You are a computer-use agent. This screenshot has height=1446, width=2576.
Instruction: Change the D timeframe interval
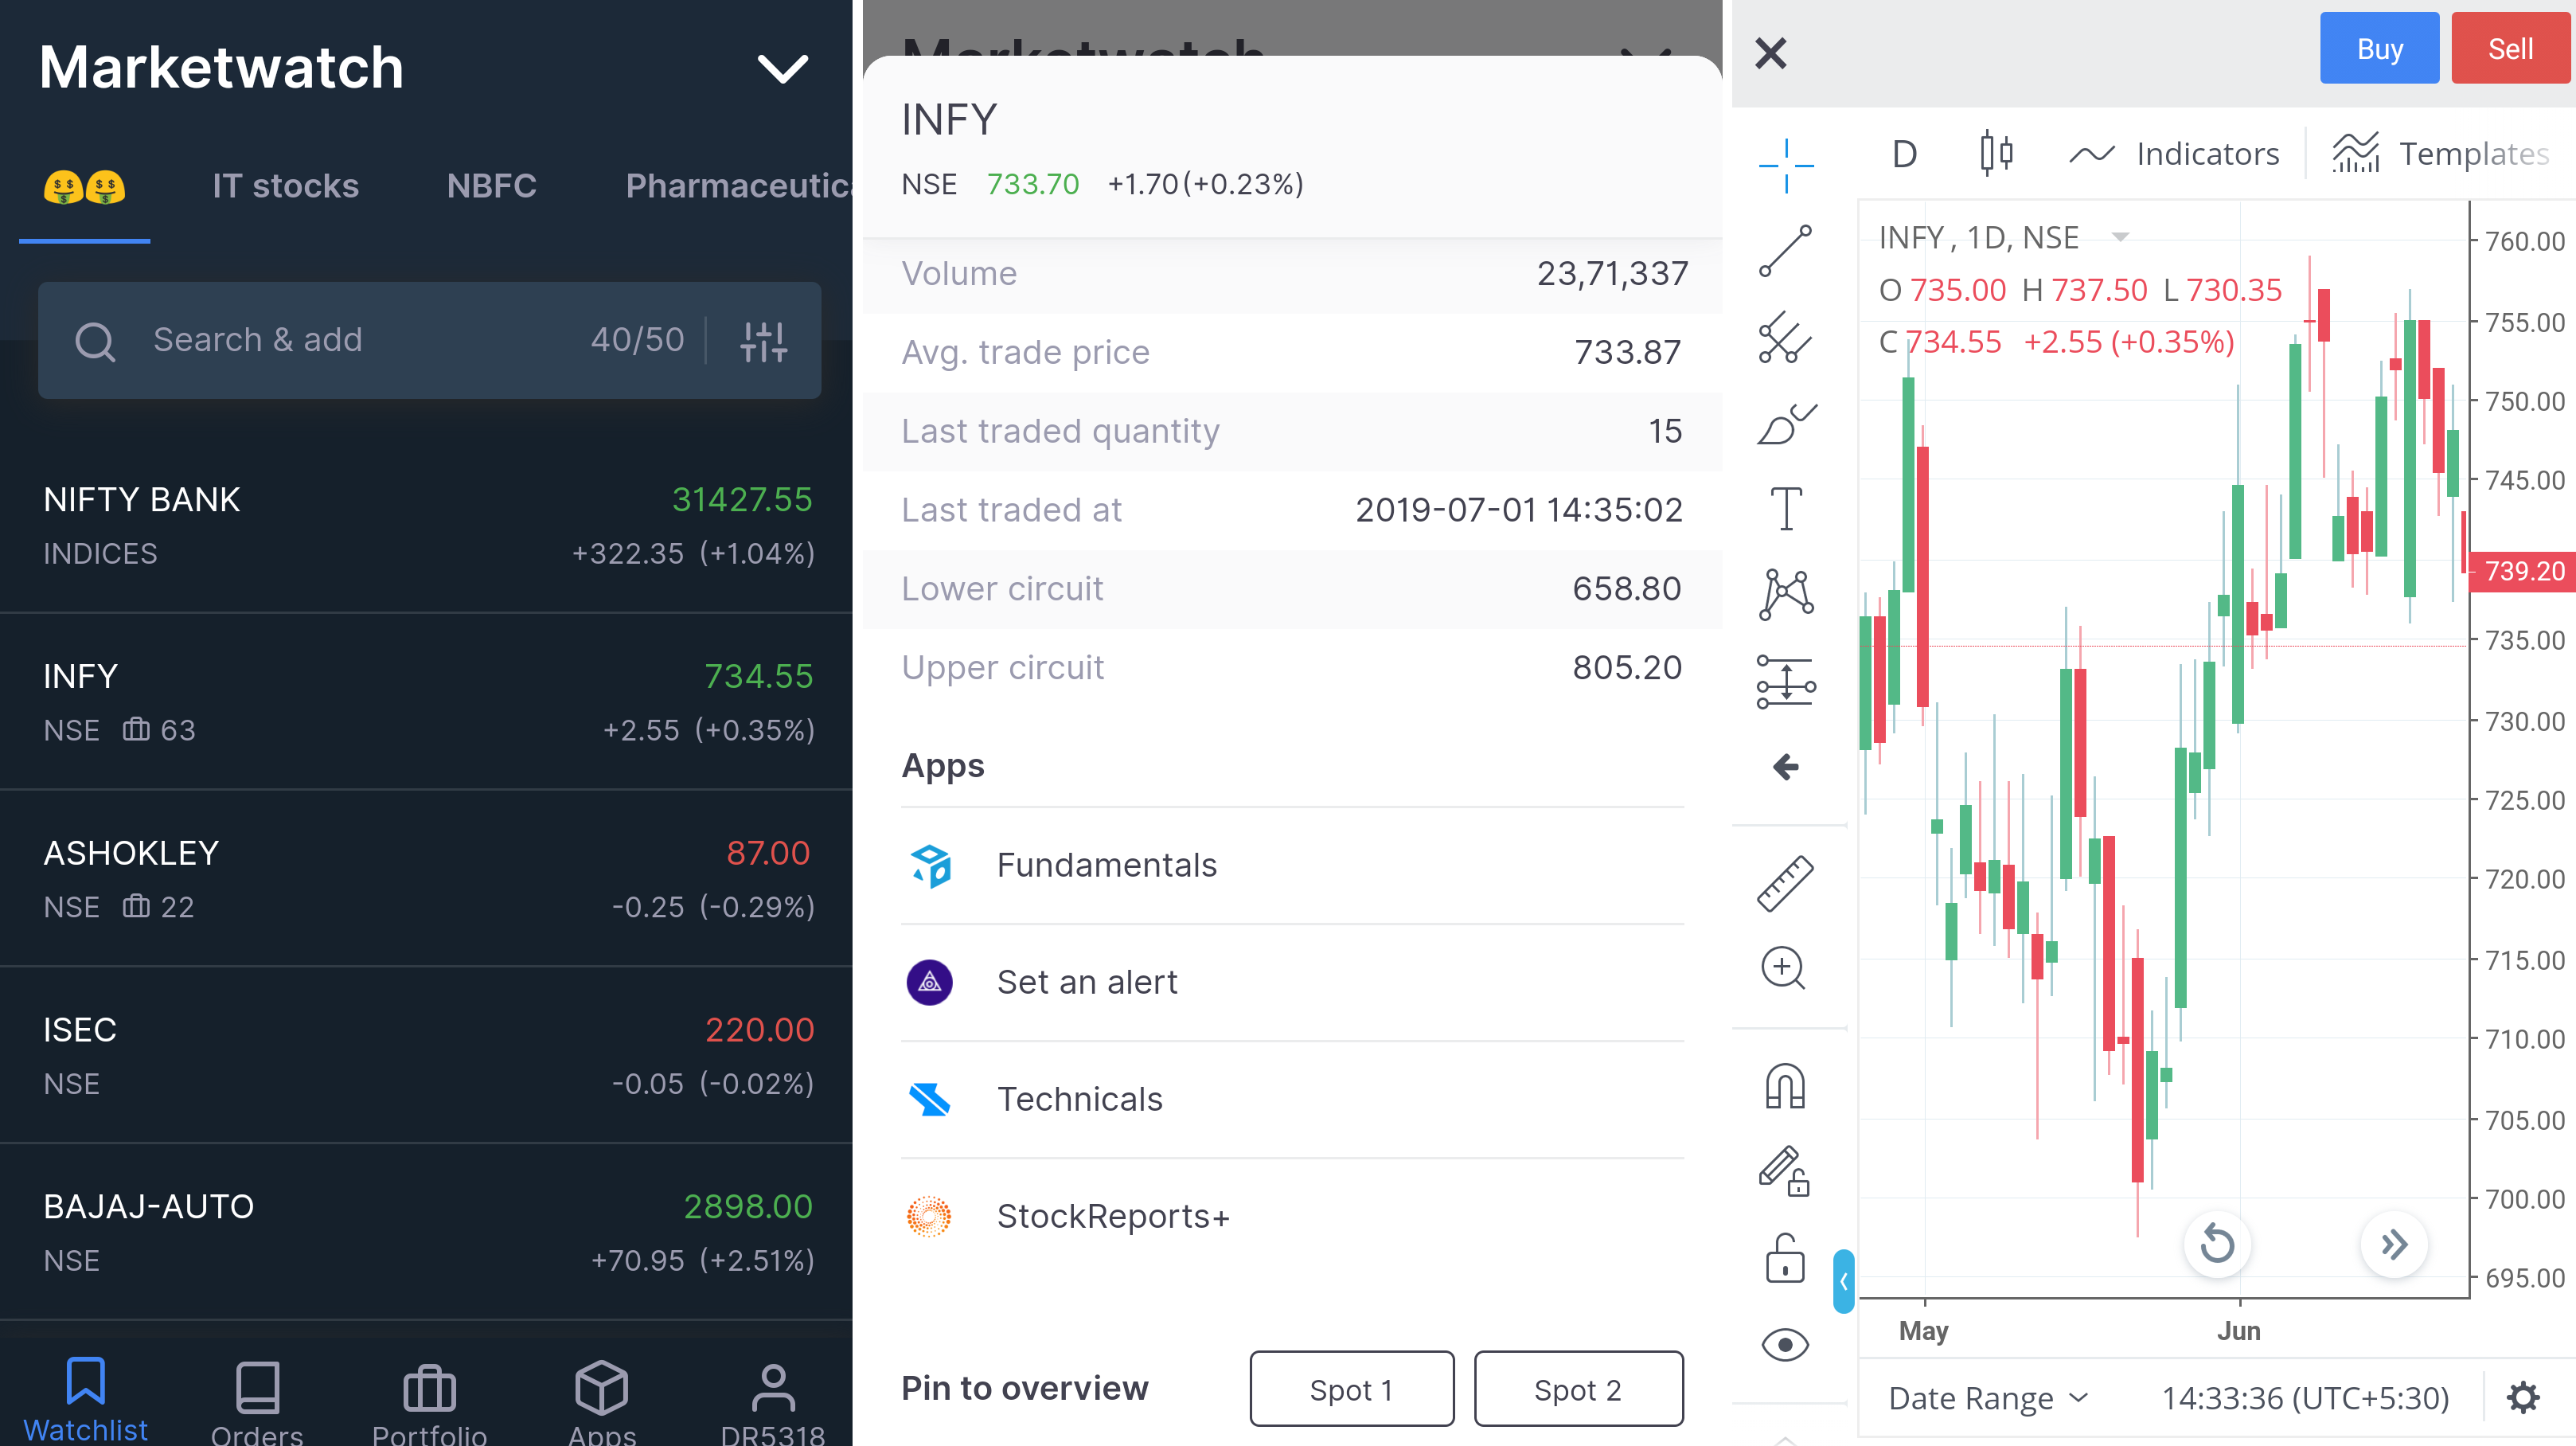click(1904, 154)
